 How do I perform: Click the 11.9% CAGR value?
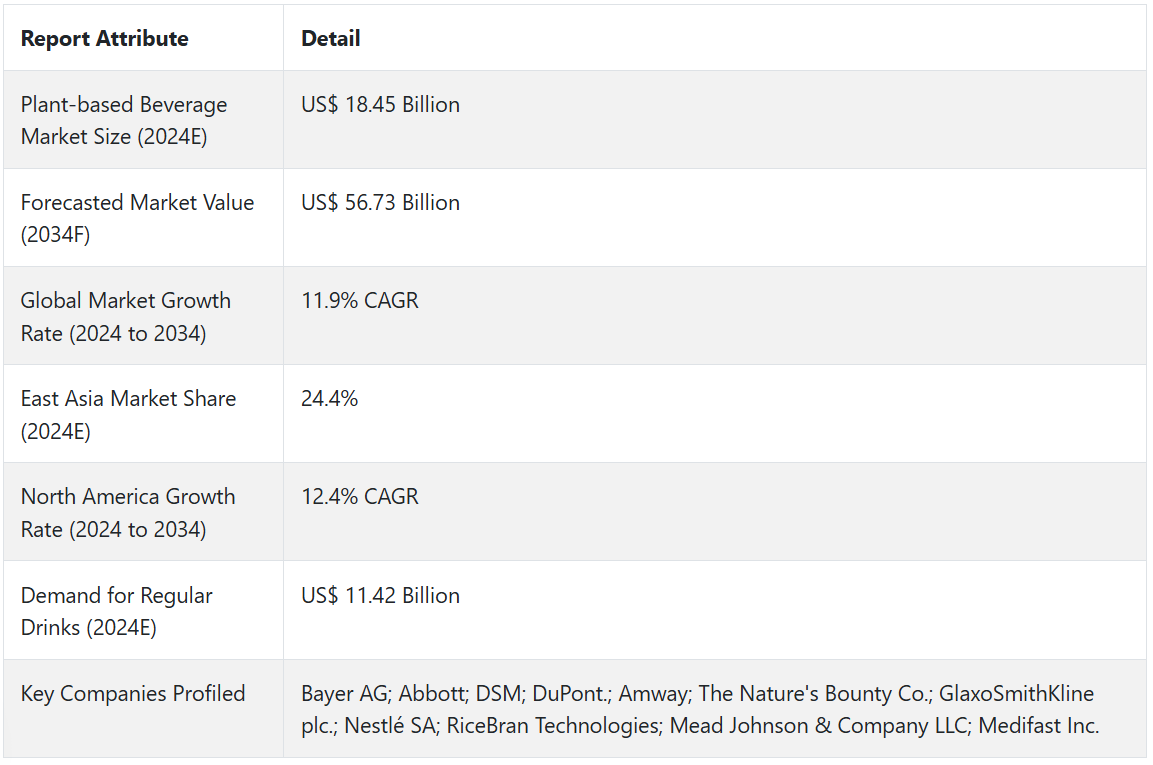(x=359, y=301)
